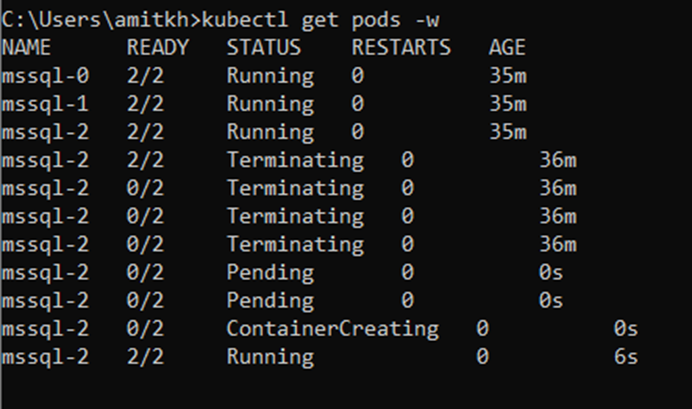Click the AGE column header
Image resolution: width=692 pixels, height=409 pixels.
point(507,47)
